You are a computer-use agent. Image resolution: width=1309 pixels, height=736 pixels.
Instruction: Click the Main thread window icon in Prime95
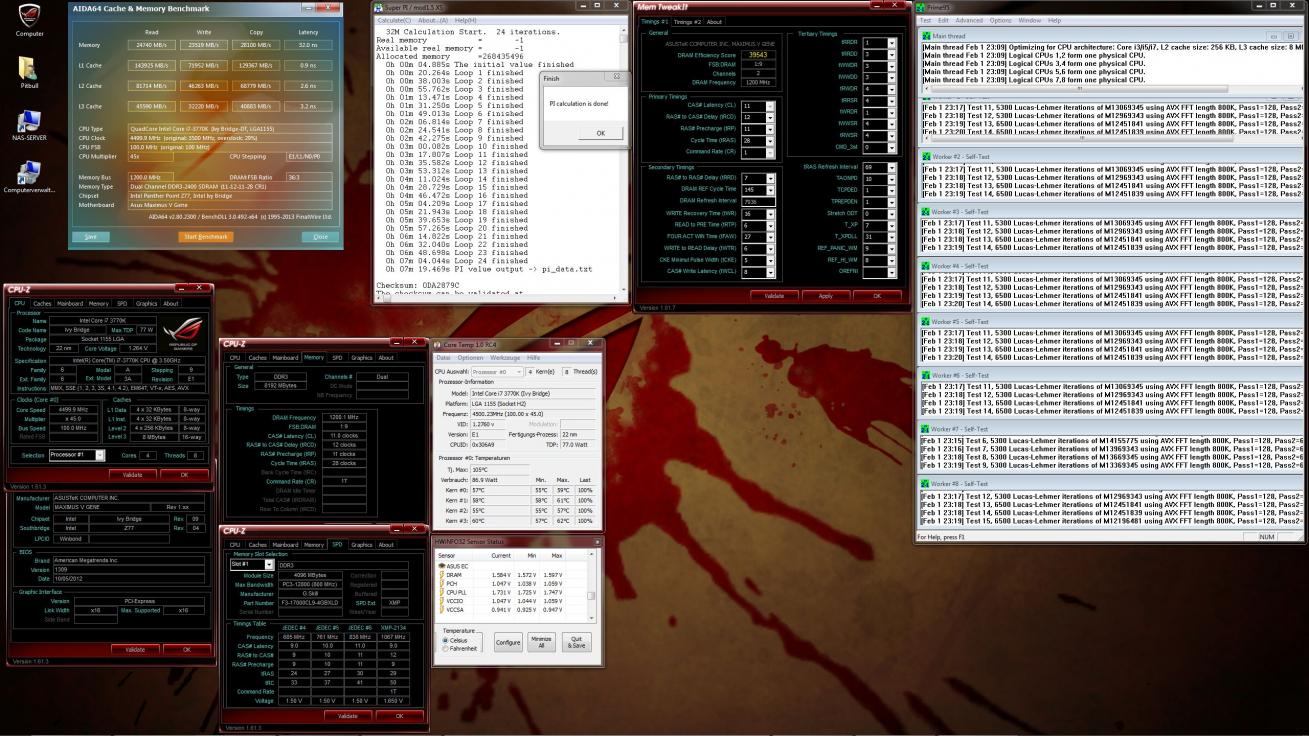(x=925, y=35)
